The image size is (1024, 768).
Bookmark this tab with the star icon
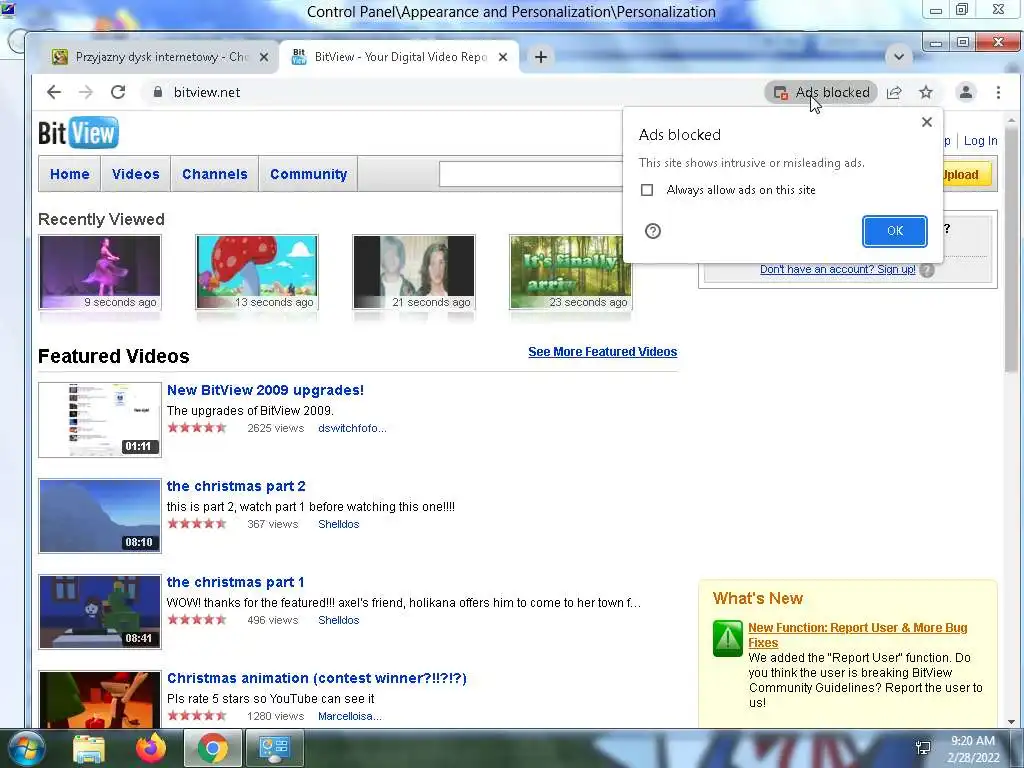pyautogui.click(x=926, y=92)
